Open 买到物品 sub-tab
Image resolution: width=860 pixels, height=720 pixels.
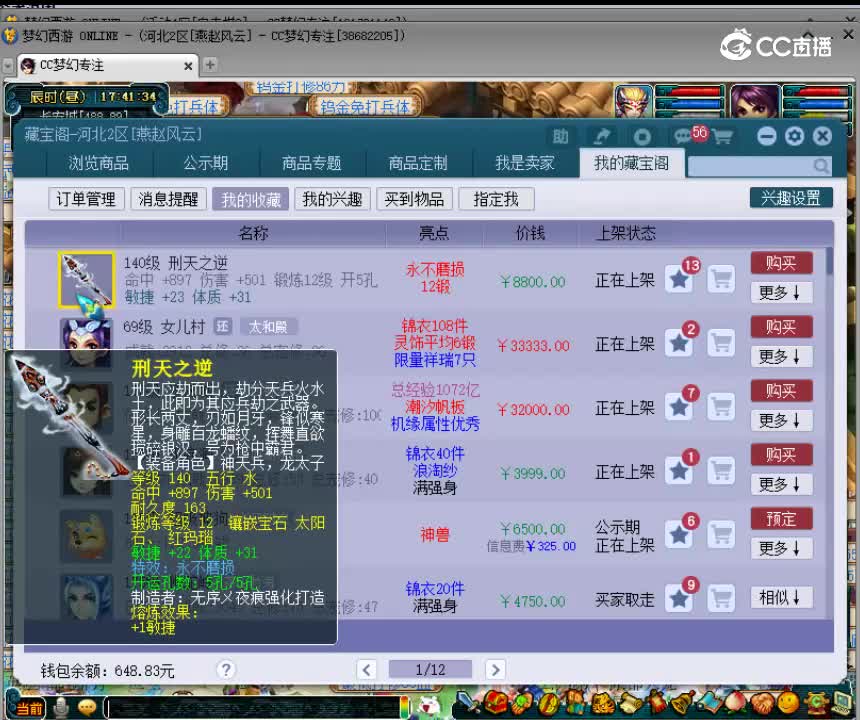[x=414, y=199]
